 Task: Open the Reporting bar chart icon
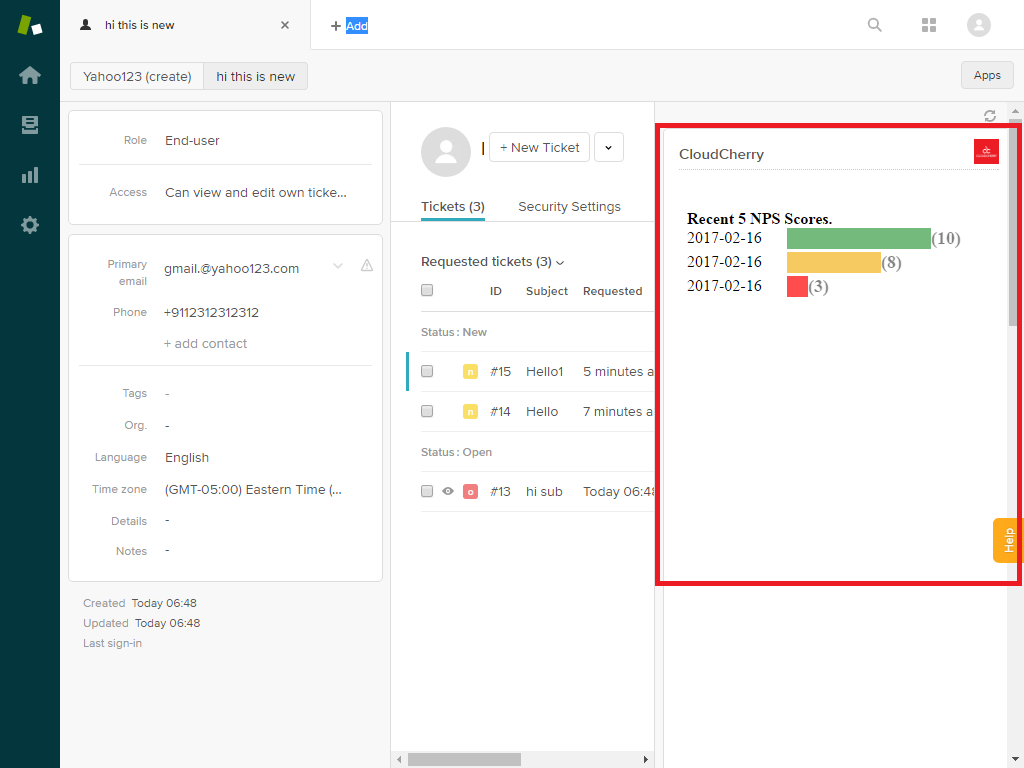[x=30, y=175]
